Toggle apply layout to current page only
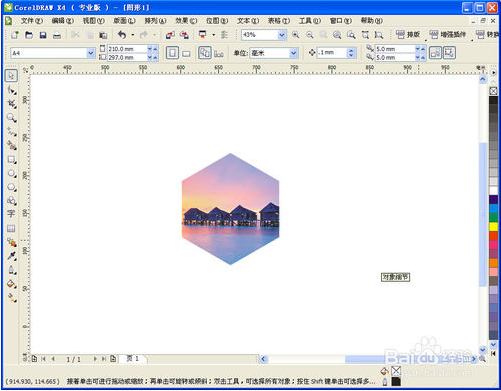Image resolution: width=501 pixels, height=391 pixels. 219,53
